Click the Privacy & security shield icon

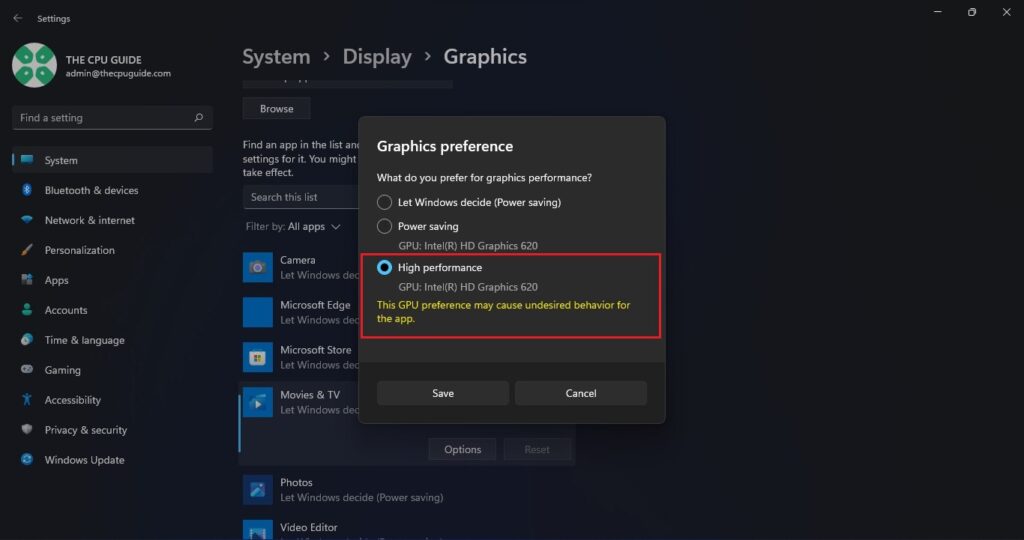pos(27,430)
